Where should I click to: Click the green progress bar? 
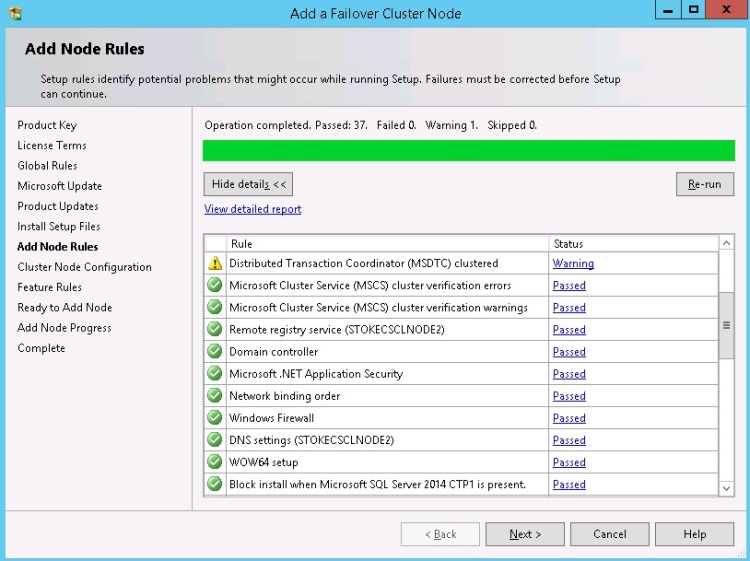point(469,151)
